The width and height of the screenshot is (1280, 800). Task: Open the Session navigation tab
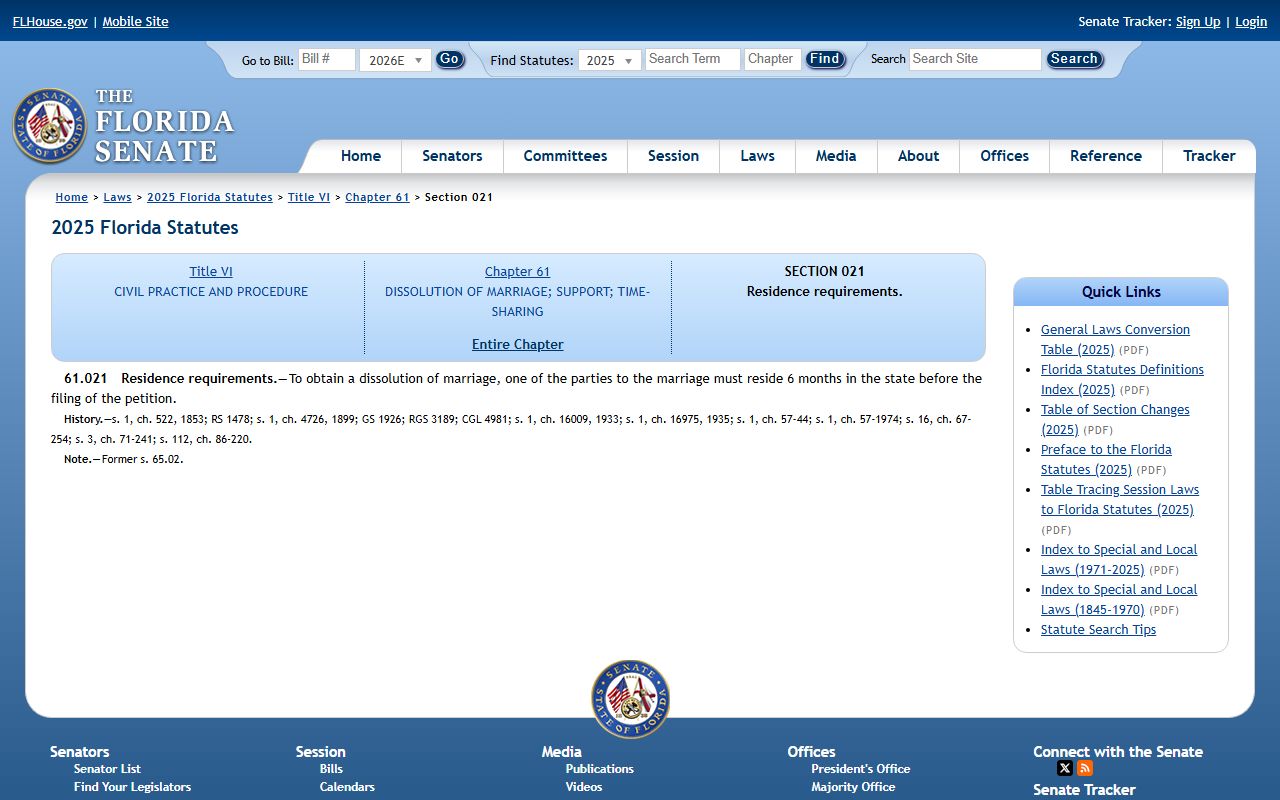(x=673, y=156)
